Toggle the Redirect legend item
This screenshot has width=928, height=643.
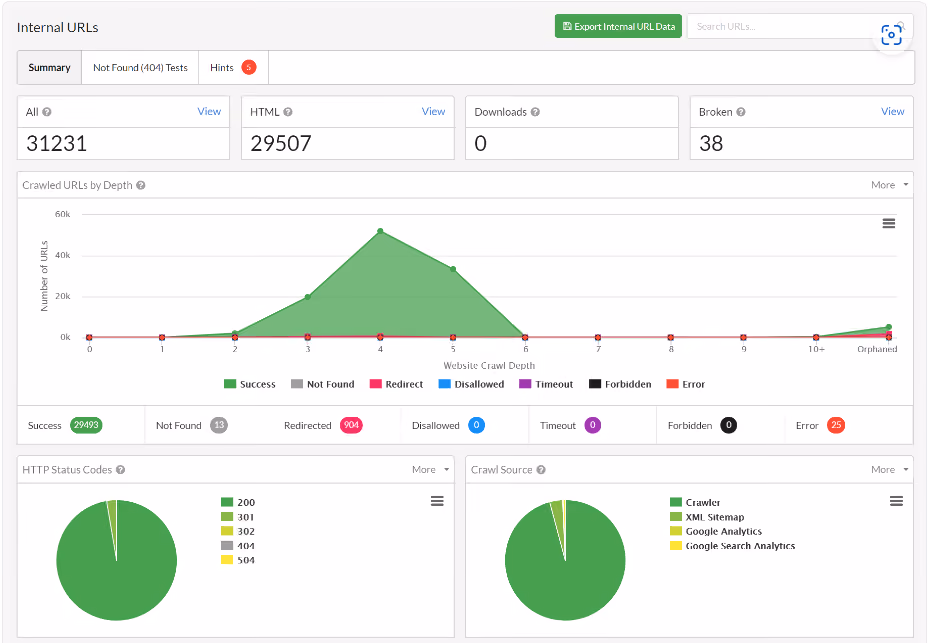coord(397,384)
